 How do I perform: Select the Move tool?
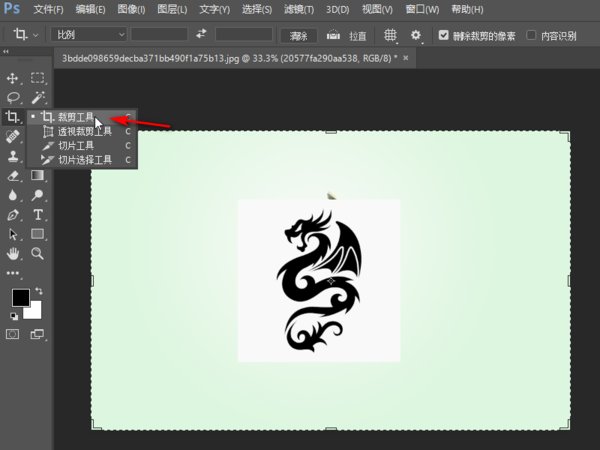click(x=13, y=78)
